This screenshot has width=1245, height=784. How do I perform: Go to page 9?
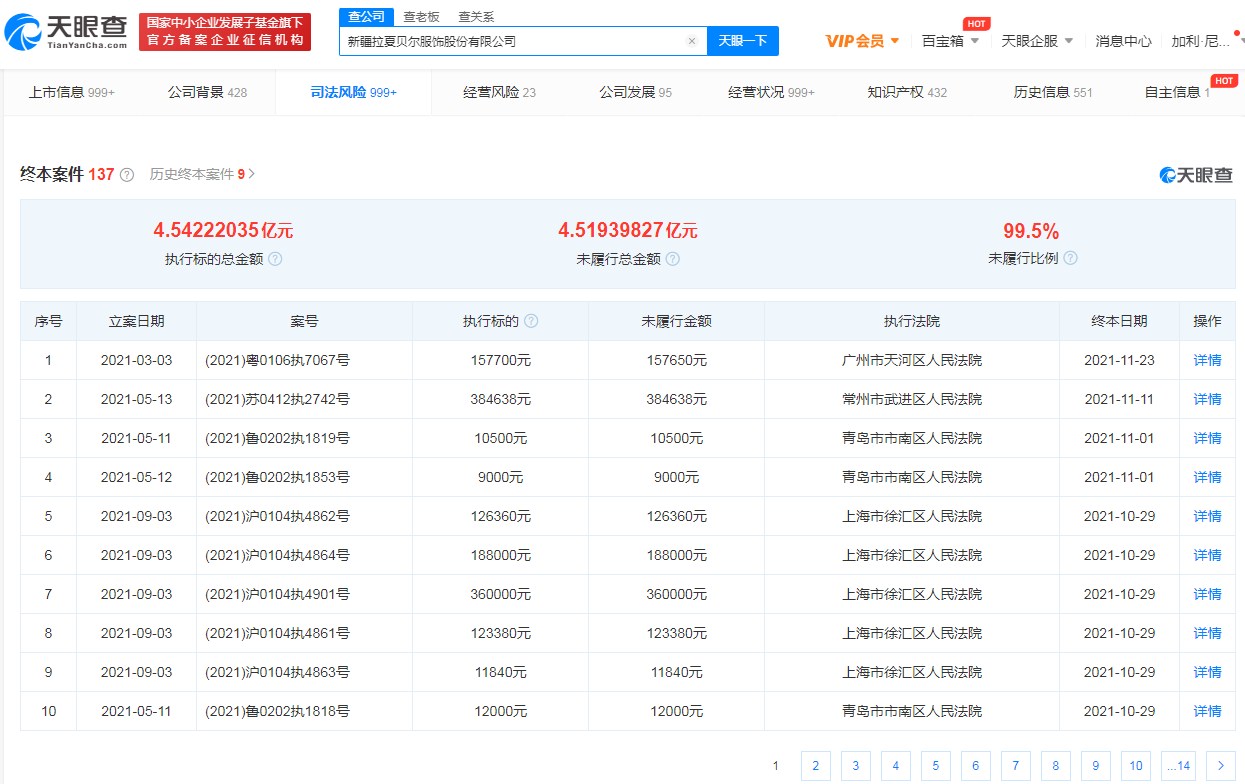click(x=1095, y=766)
